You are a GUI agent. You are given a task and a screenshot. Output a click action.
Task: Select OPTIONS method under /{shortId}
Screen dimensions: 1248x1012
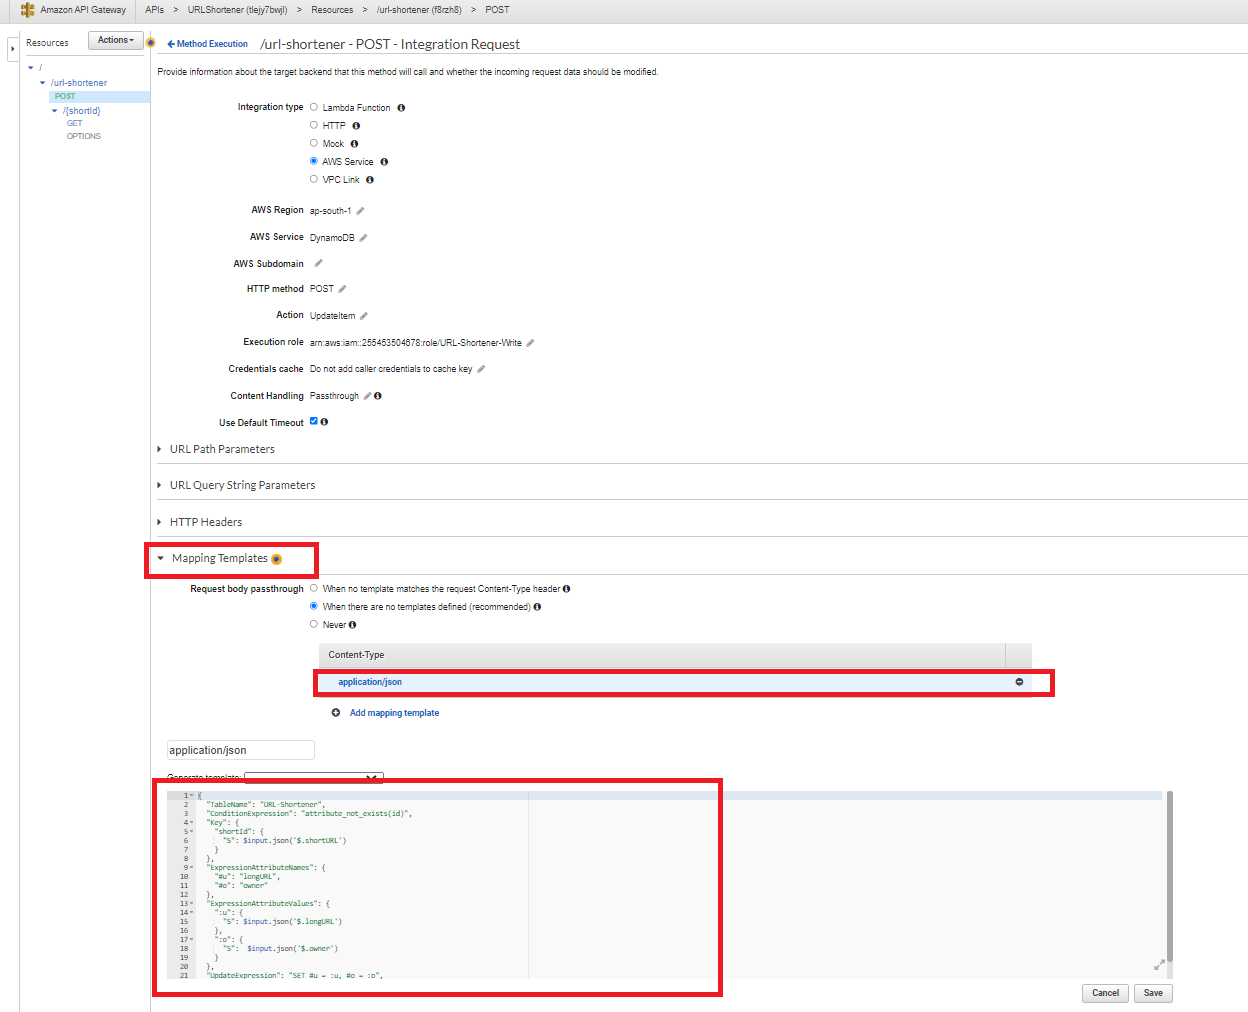coord(84,136)
